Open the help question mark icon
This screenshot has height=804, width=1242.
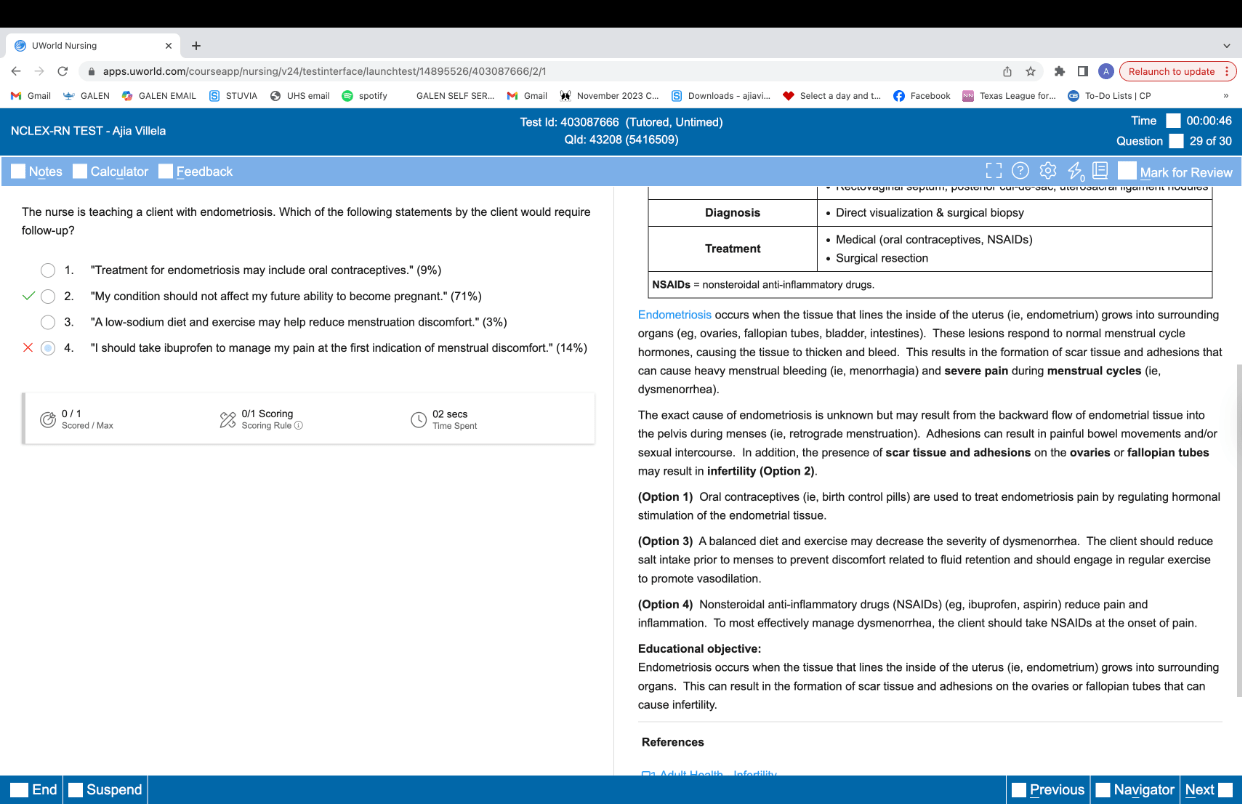1021,171
